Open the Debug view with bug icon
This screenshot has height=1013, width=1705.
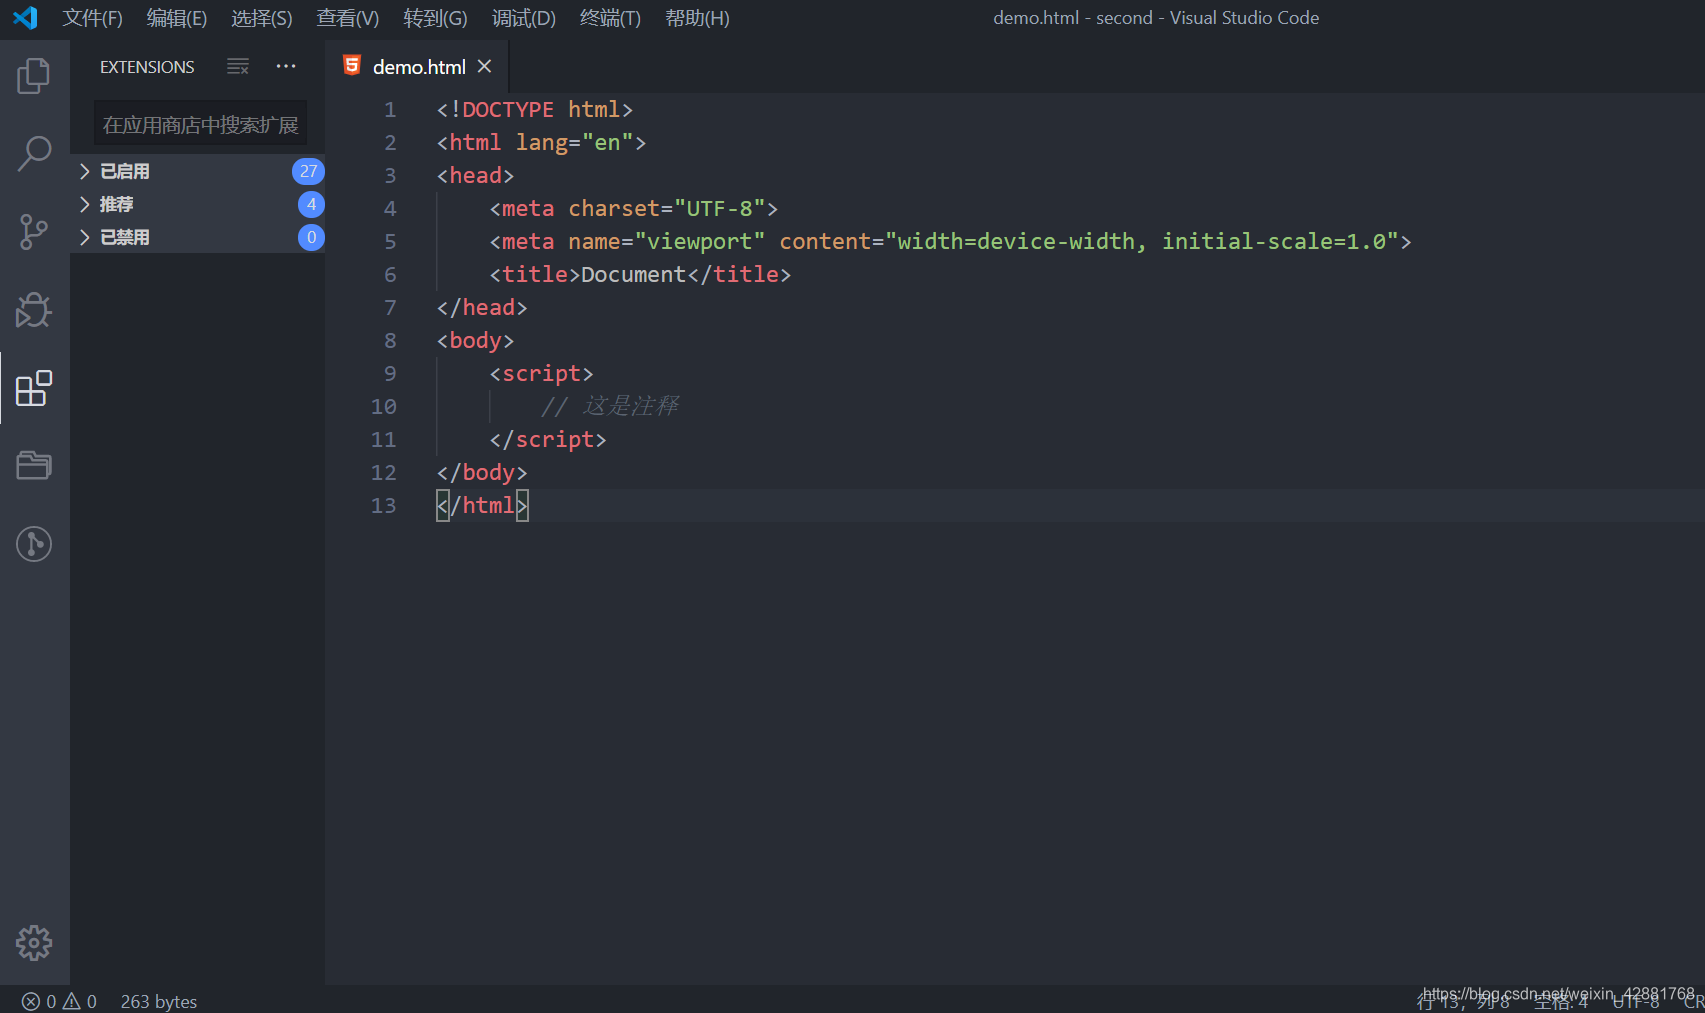pyautogui.click(x=34, y=310)
